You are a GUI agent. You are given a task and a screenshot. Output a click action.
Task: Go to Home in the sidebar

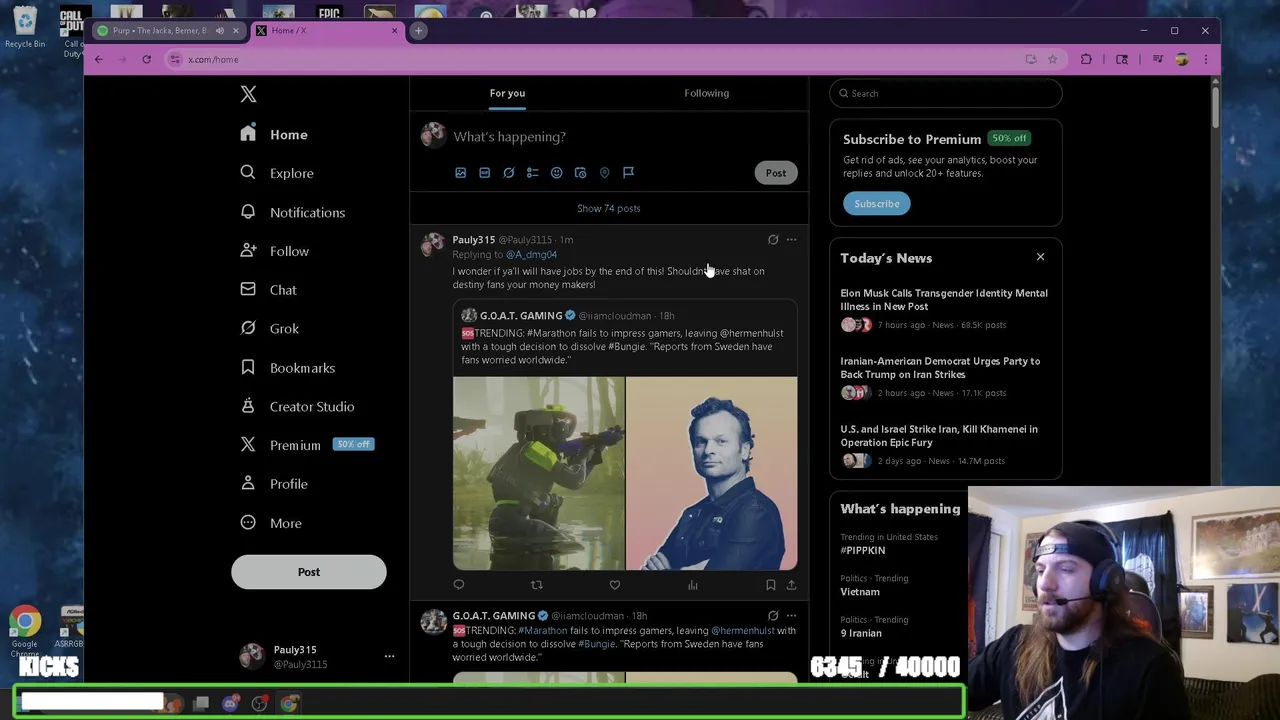click(274, 135)
